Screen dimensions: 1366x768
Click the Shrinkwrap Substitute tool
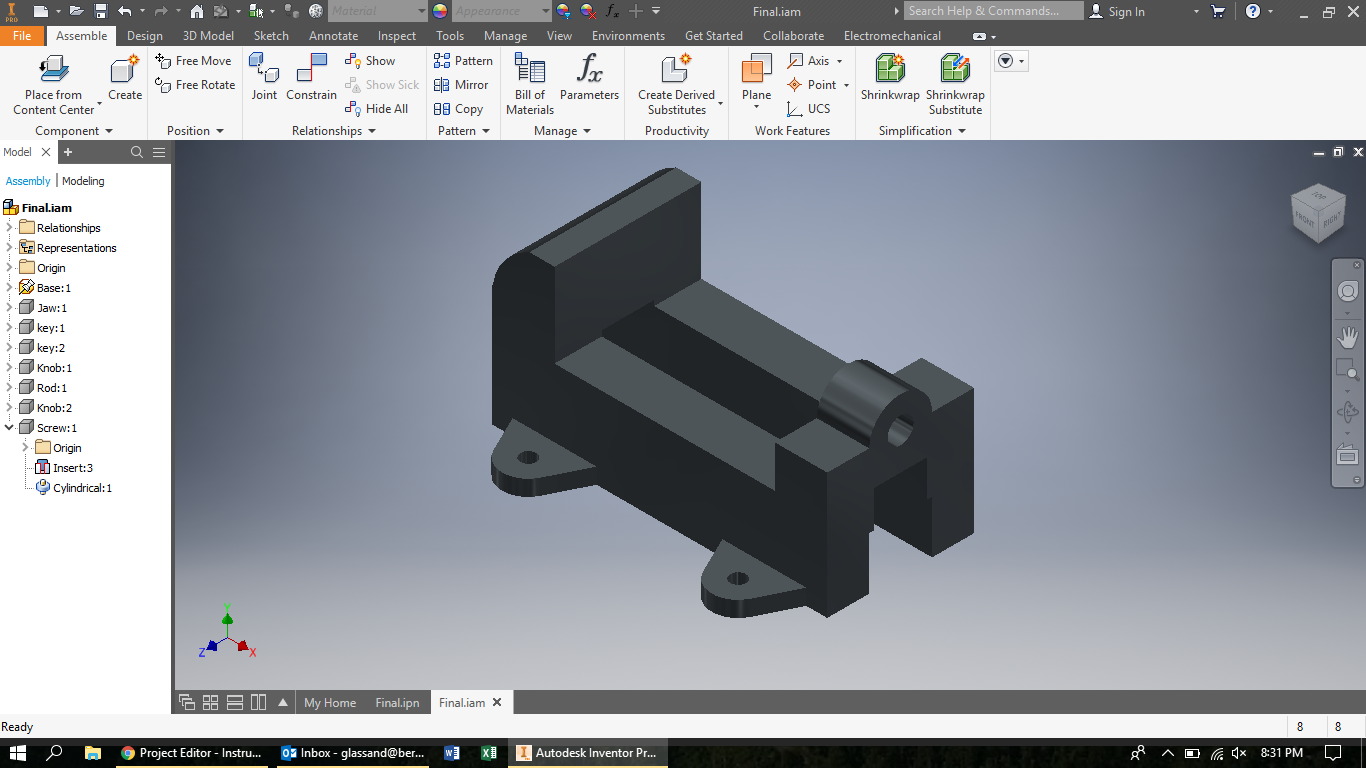(x=955, y=84)
